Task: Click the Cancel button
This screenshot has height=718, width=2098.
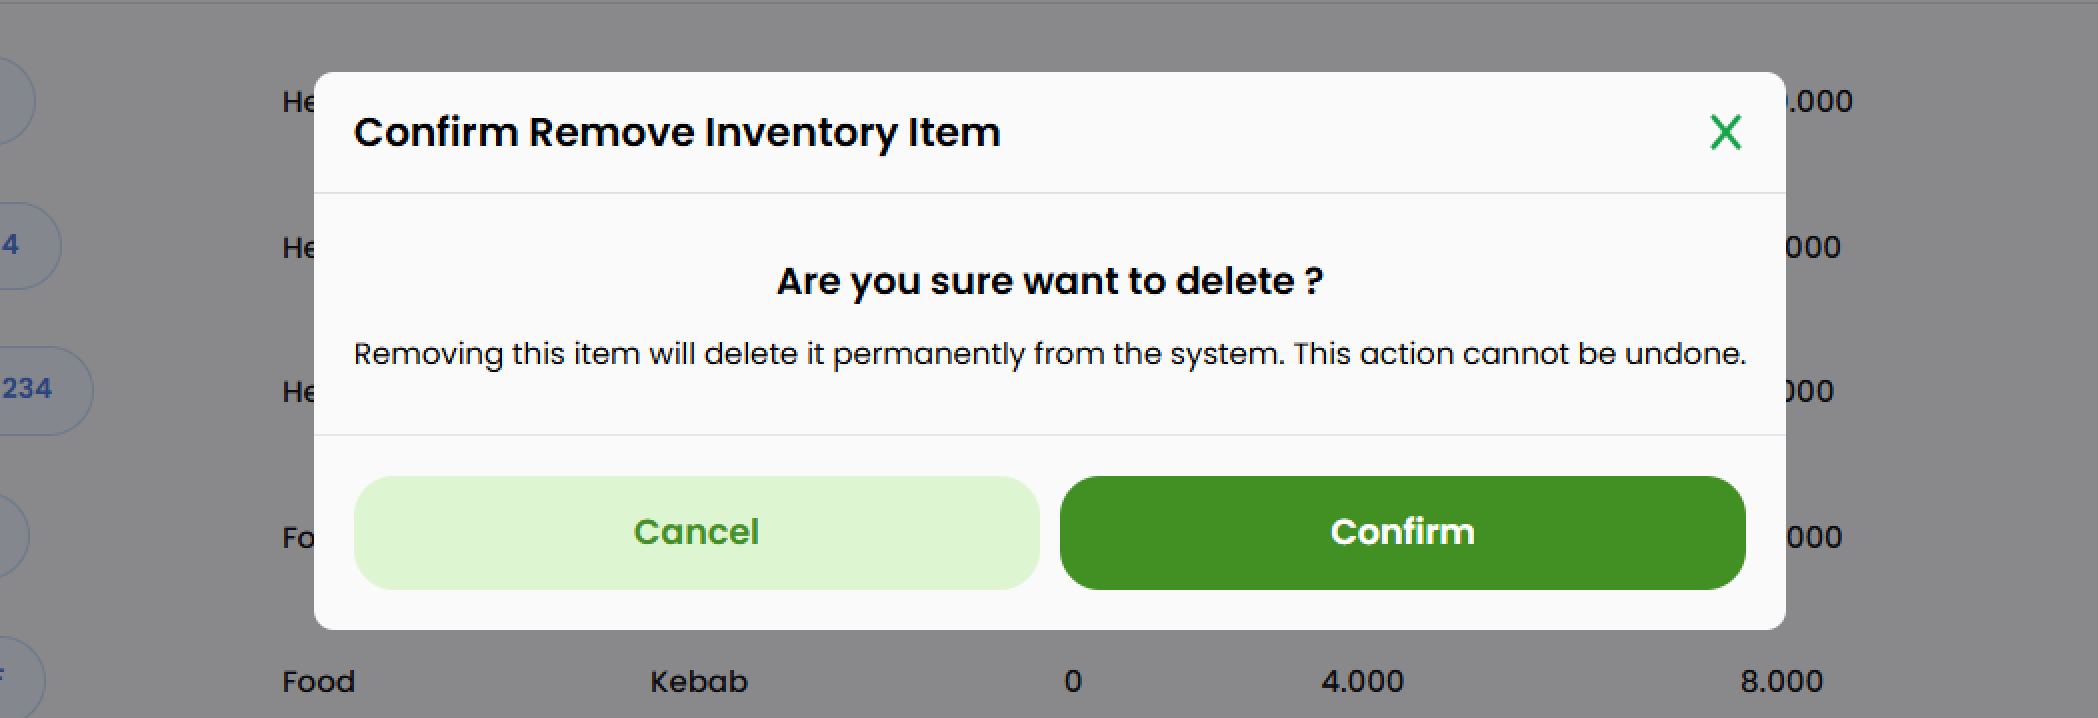Action: [x=697, y=531]
